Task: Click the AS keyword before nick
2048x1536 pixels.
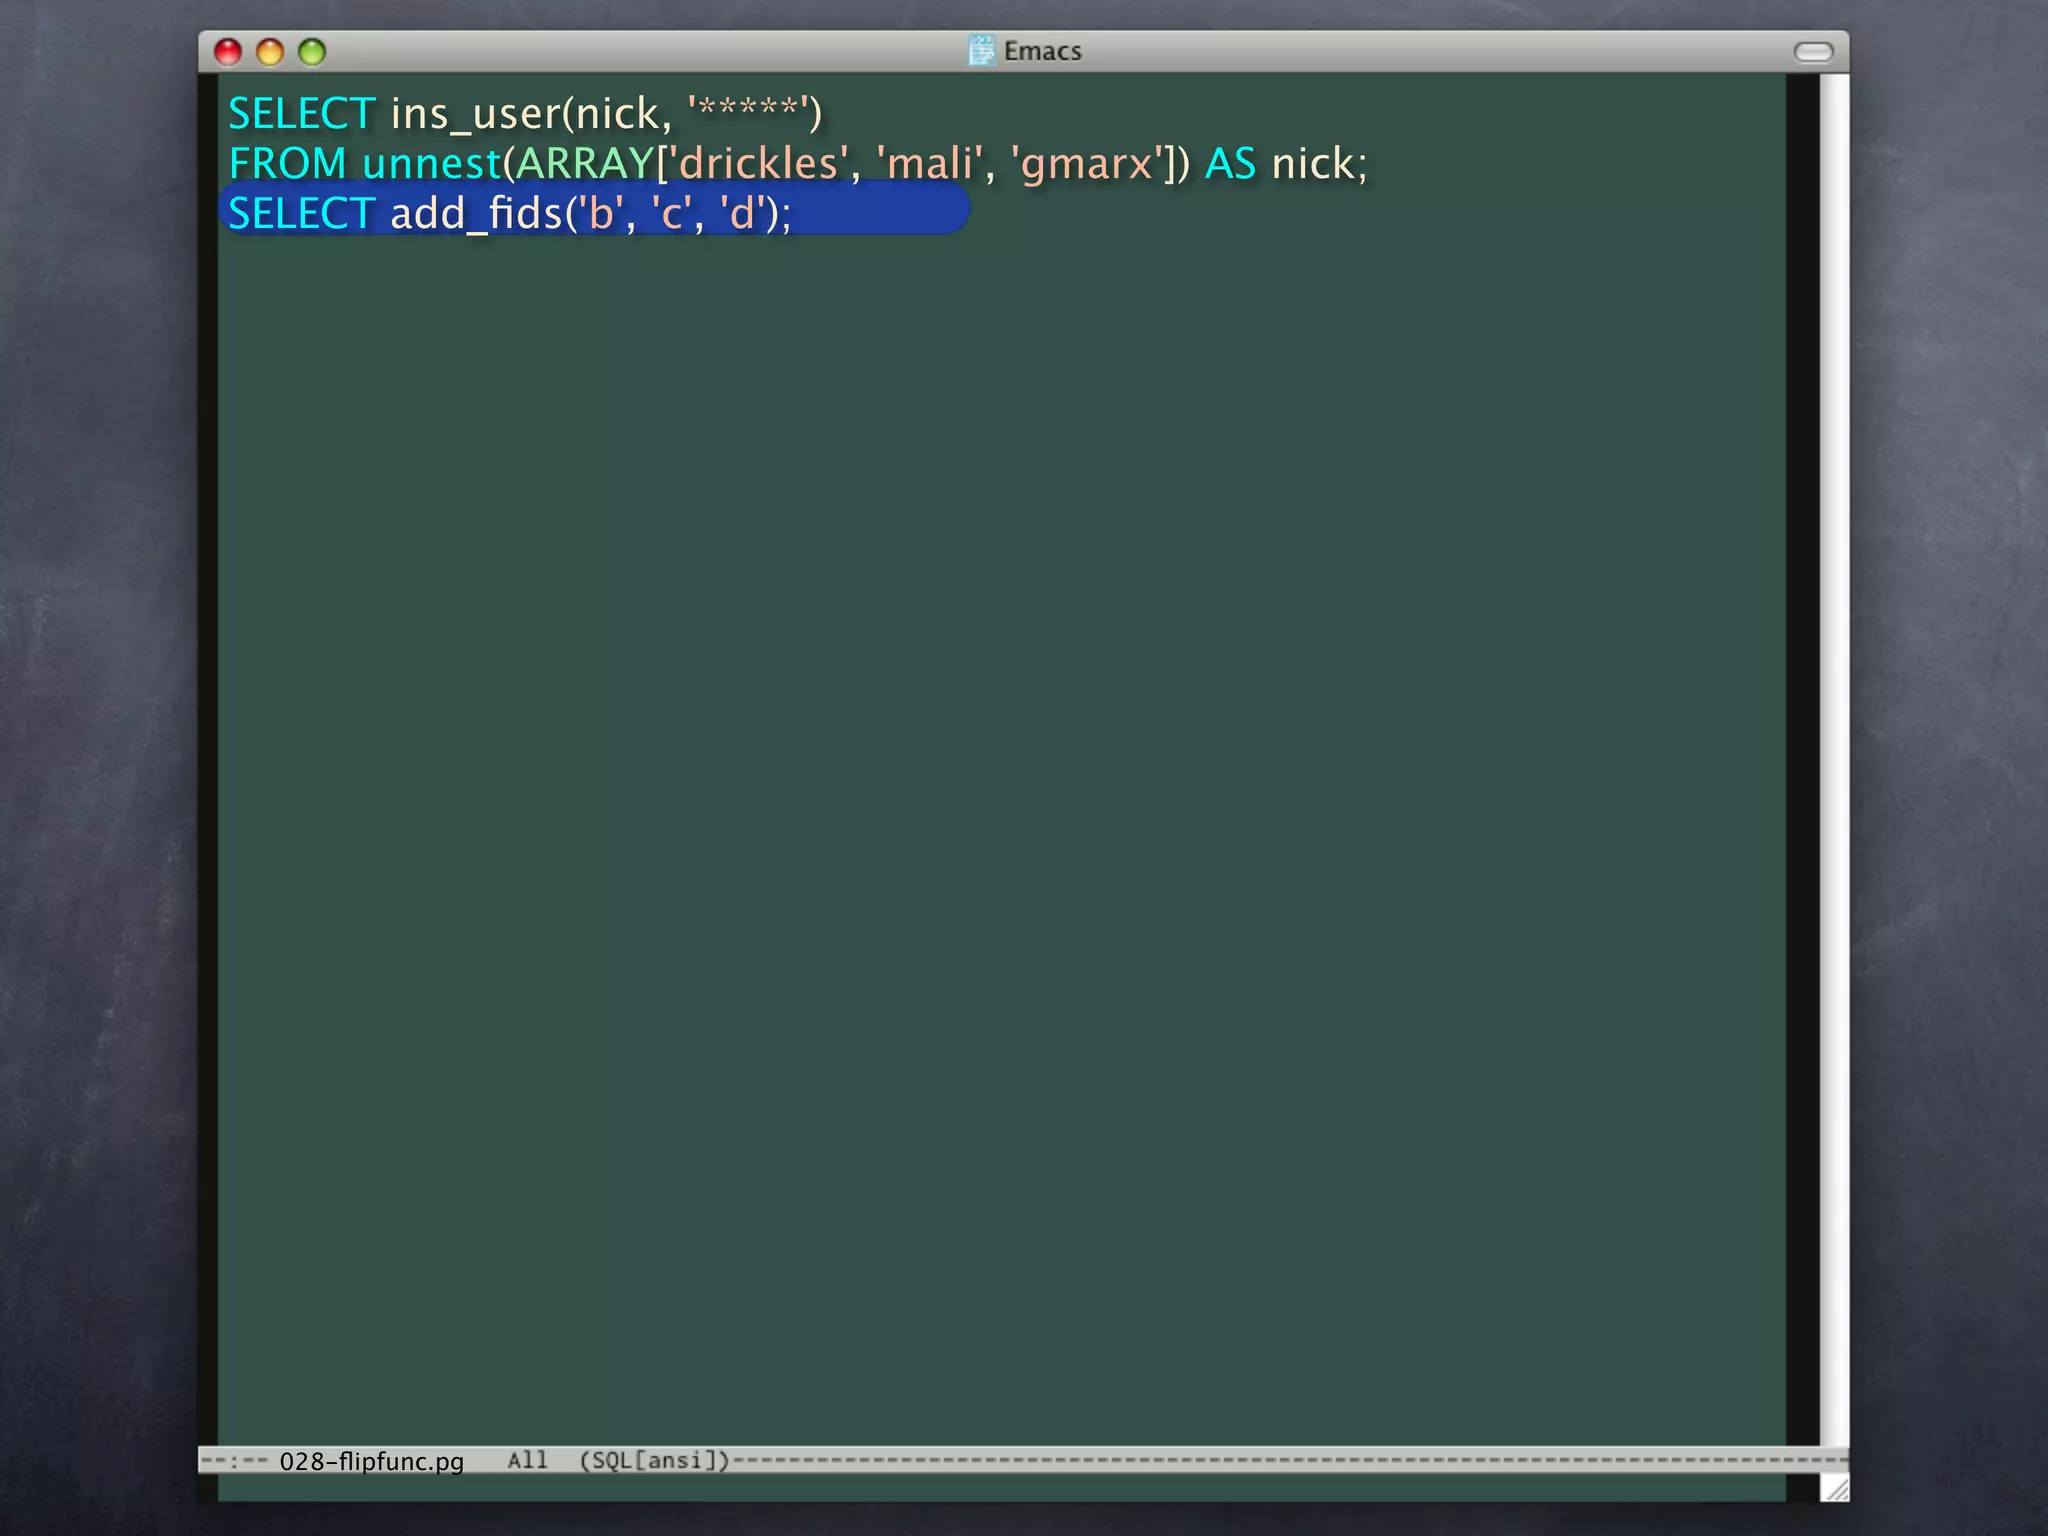Action: (x=1230, y=164)
